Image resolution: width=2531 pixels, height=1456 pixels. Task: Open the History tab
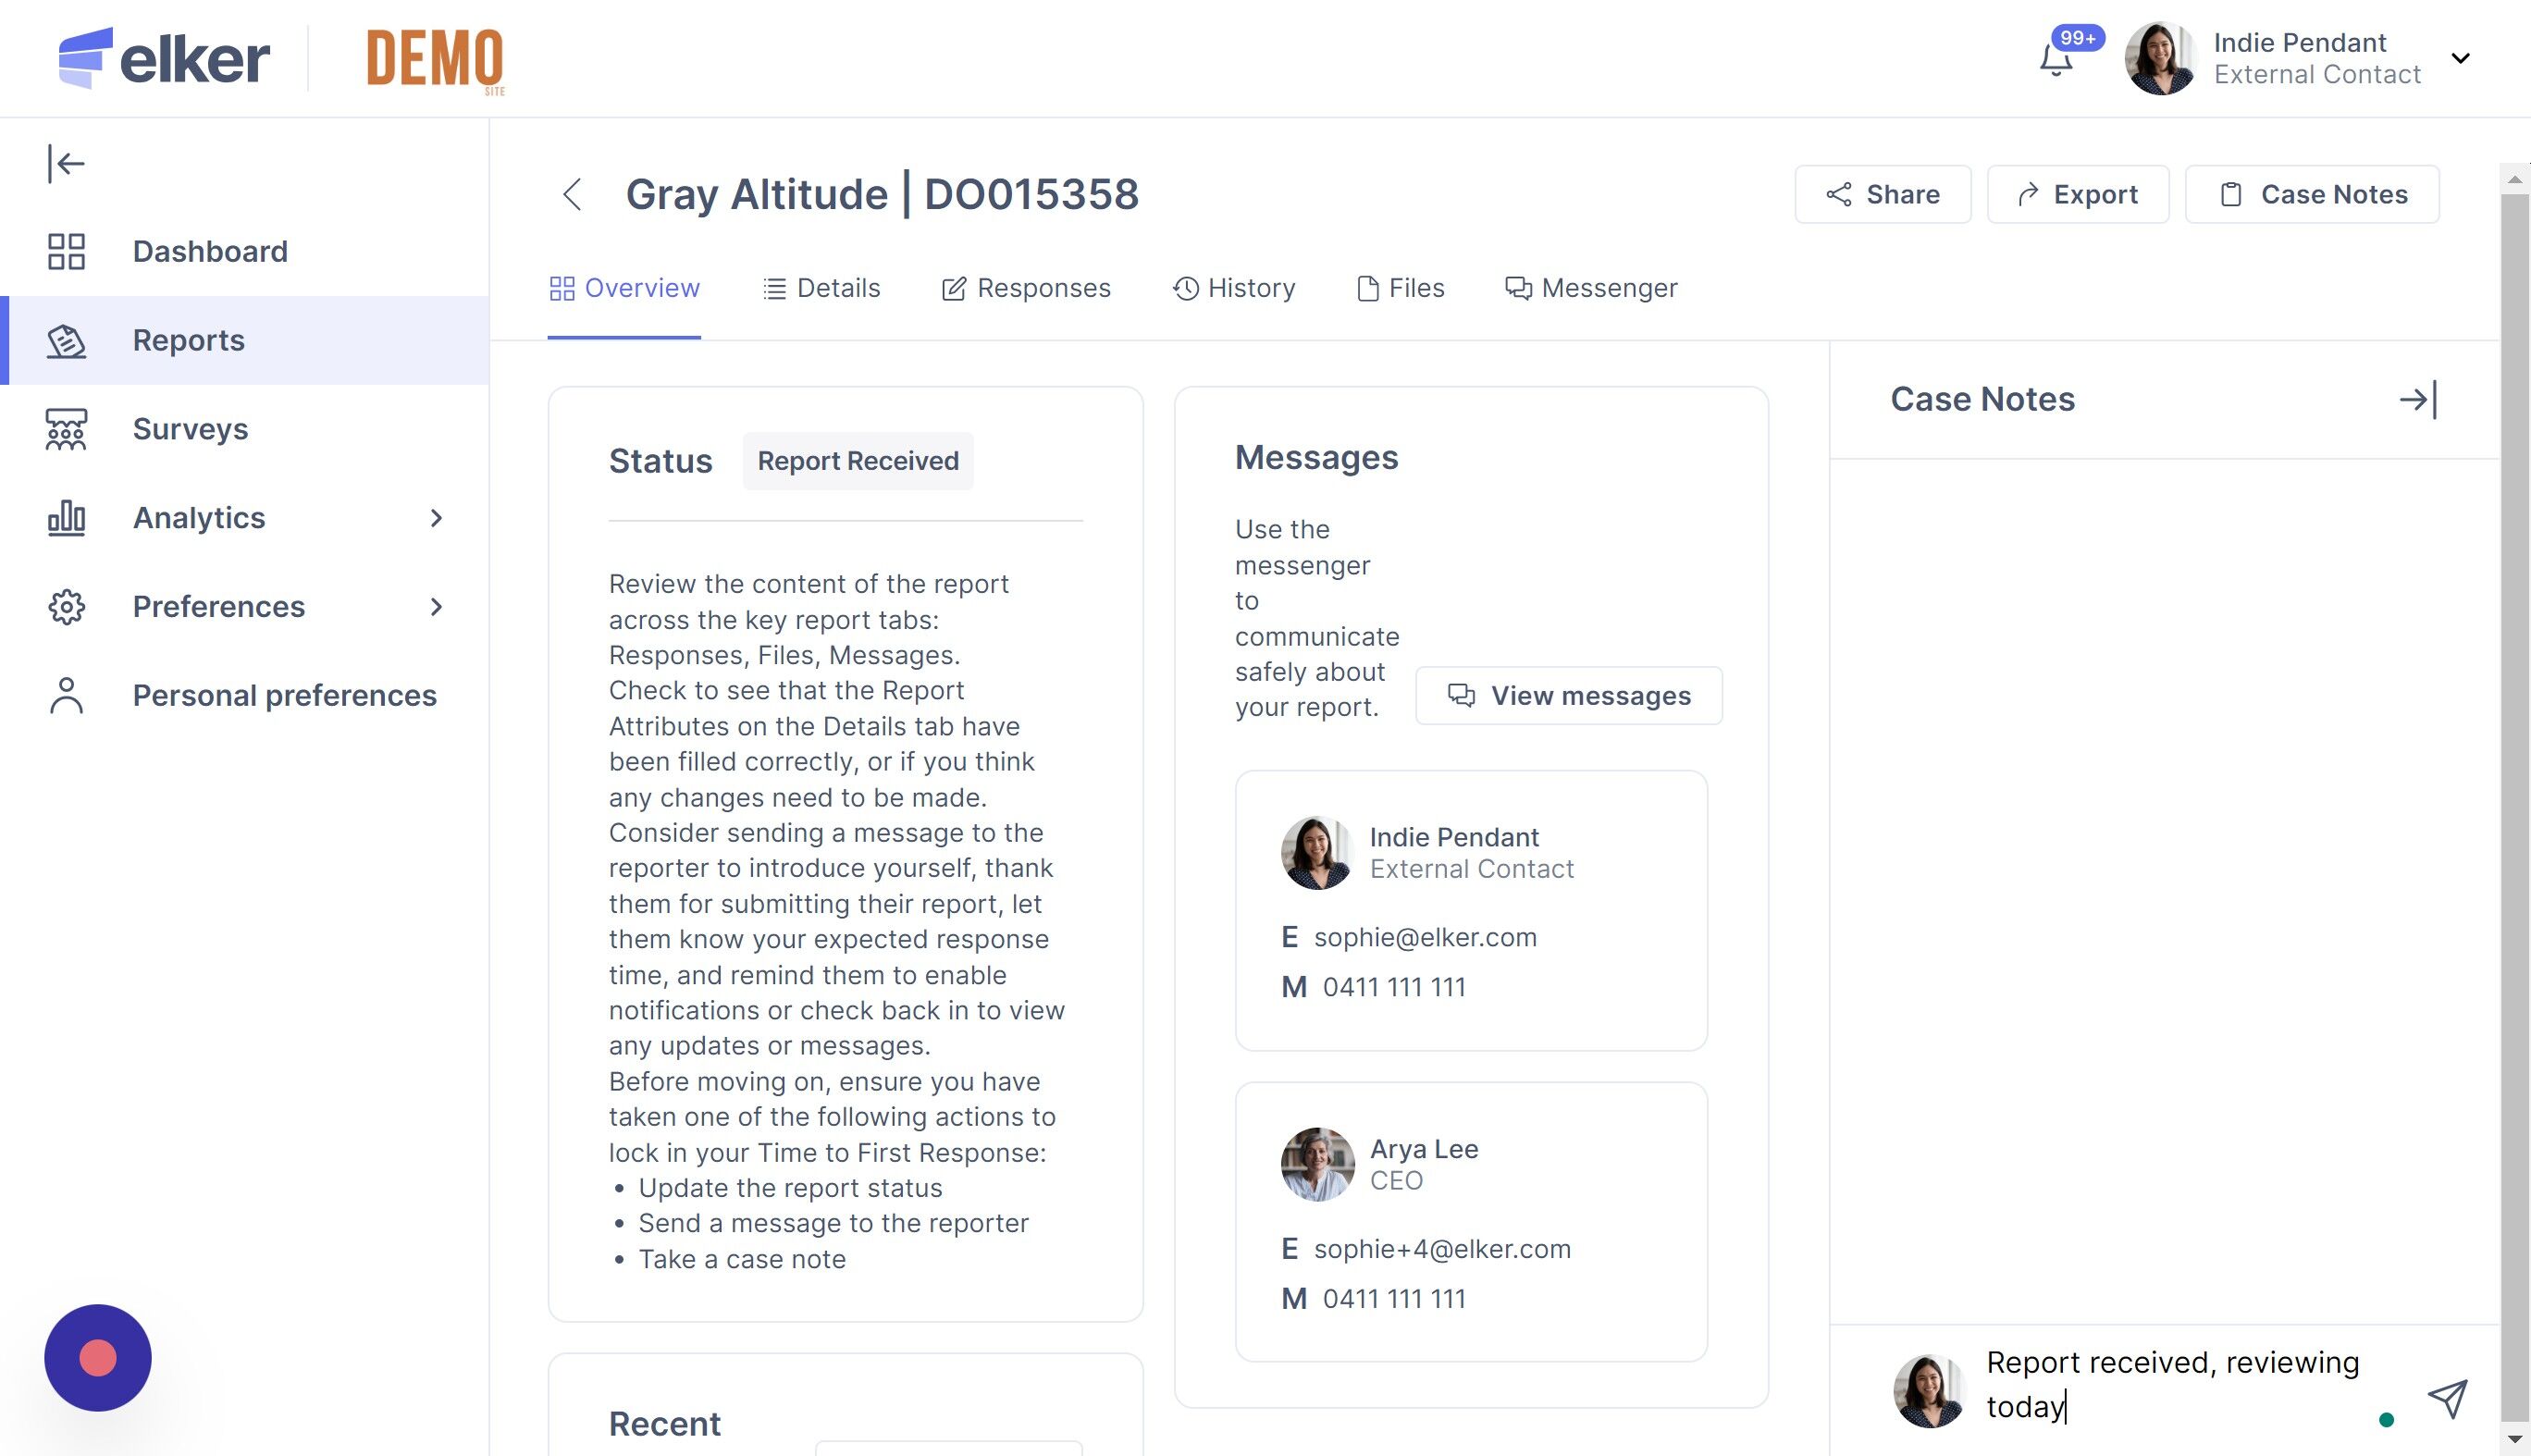coord(1234,288)
